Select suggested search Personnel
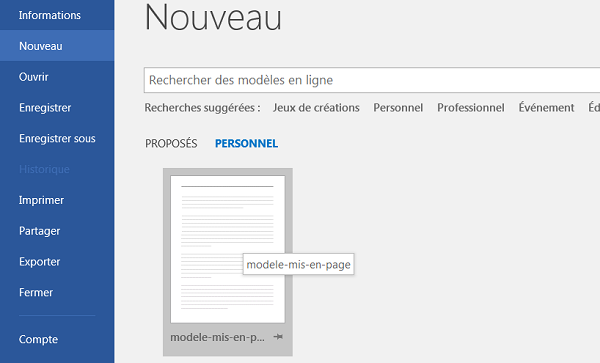The height and width of the screenshot is (363, 600). point(398,108)
